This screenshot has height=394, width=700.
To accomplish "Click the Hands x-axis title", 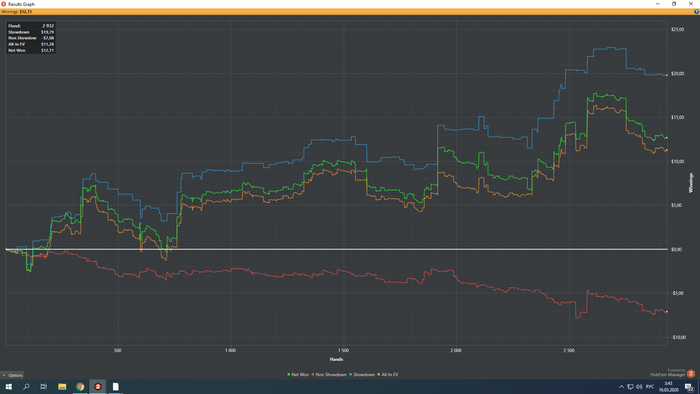I will [336, 359].
